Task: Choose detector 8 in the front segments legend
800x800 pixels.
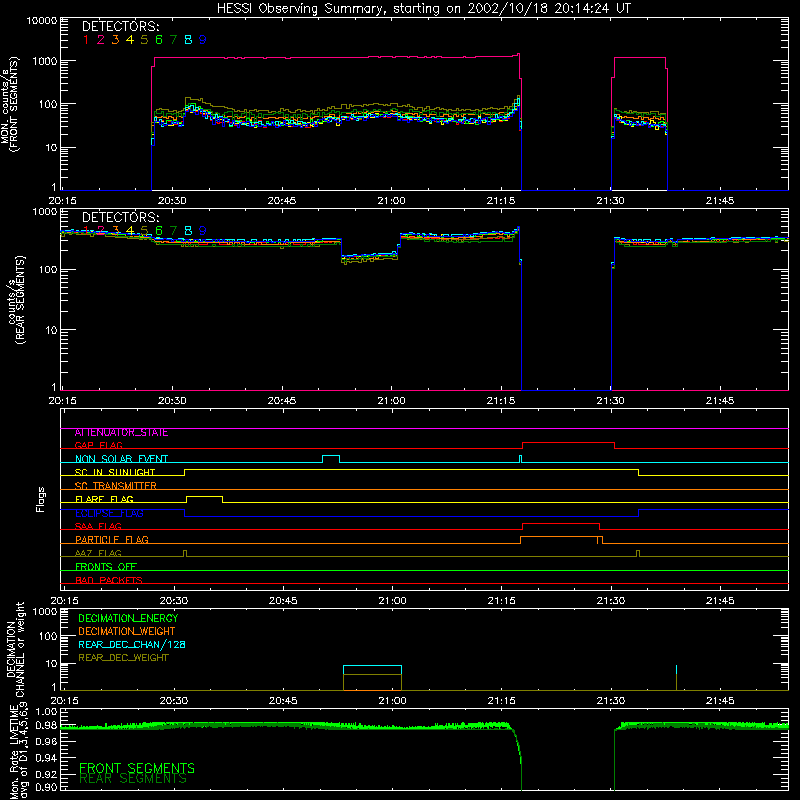Action: (188, 40)
